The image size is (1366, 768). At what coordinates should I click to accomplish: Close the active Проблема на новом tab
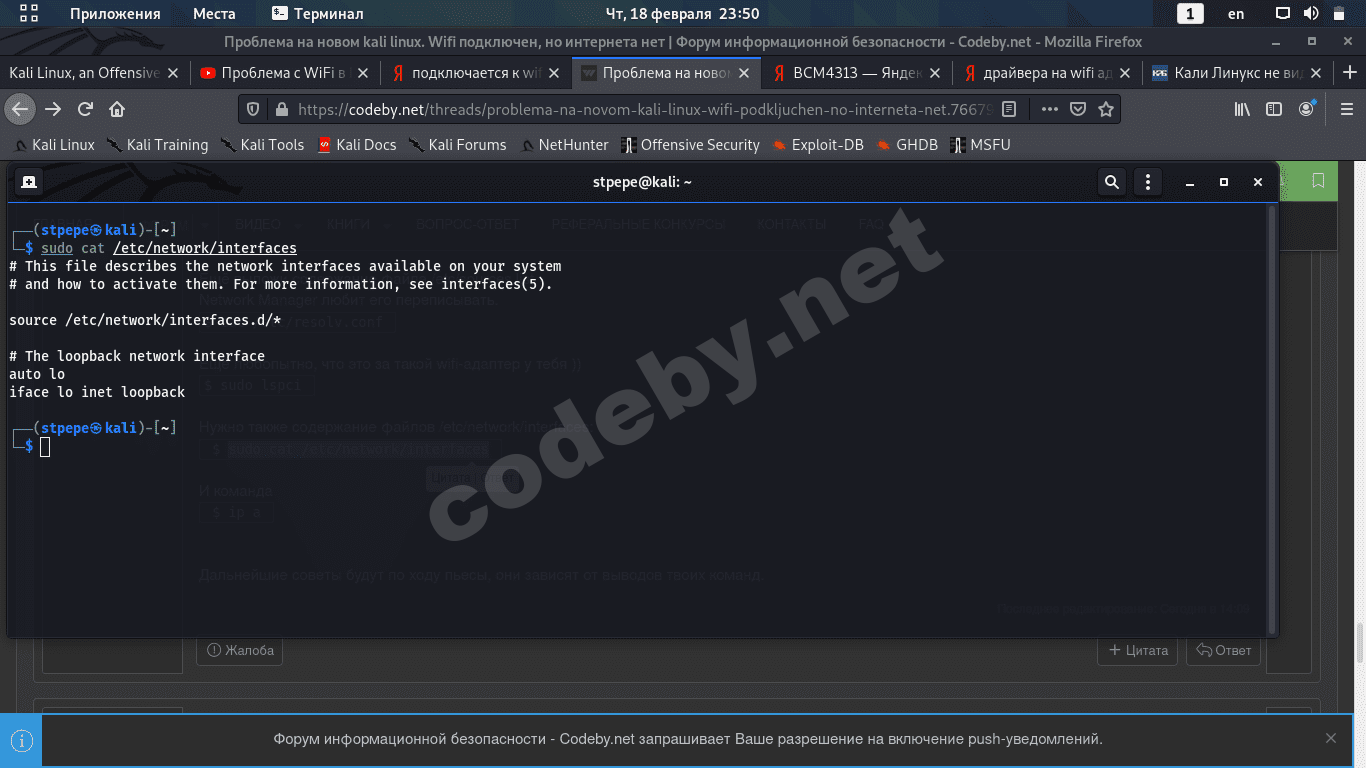point(745,73)
